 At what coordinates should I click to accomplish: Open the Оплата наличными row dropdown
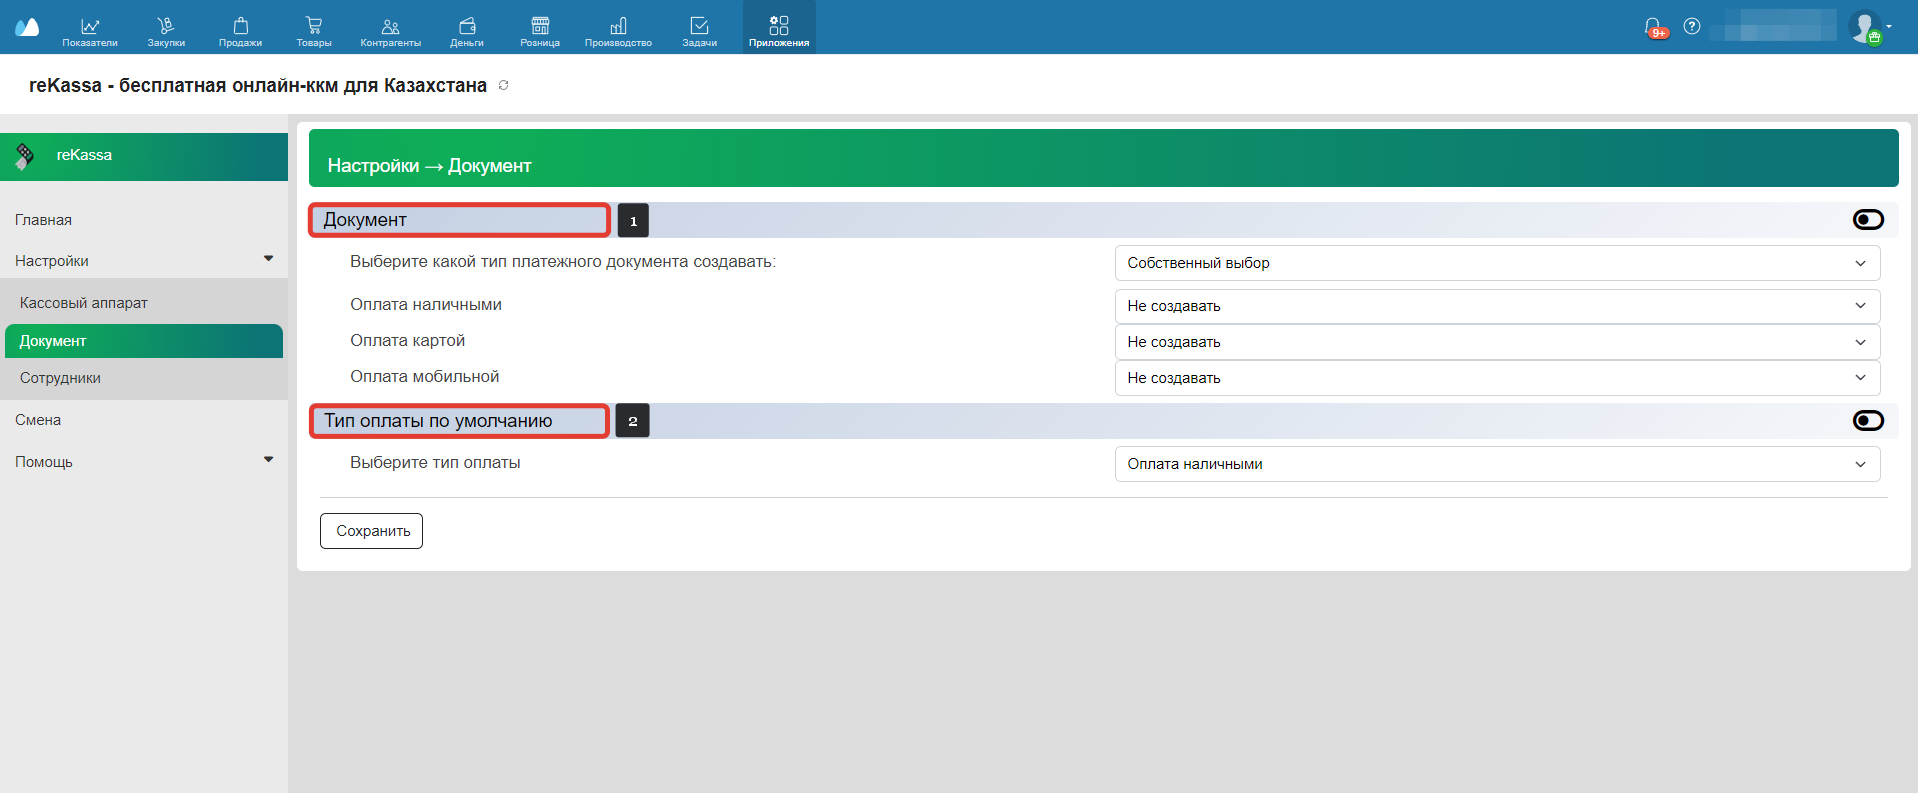pyautogui.click(x=1497, y=306)
